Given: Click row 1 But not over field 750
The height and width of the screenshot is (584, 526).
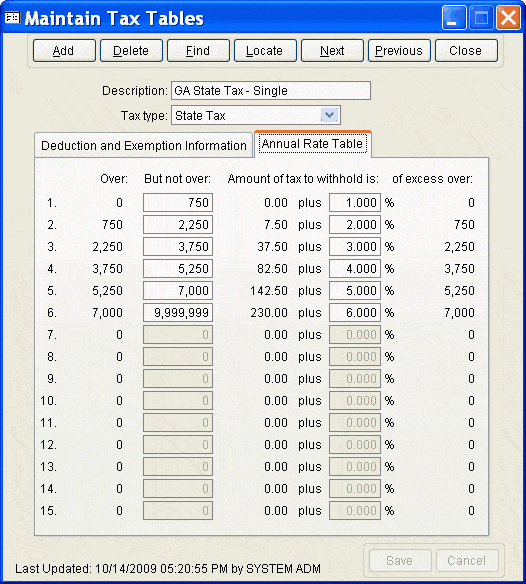Looking at the screenshot, I should point(178,203).
